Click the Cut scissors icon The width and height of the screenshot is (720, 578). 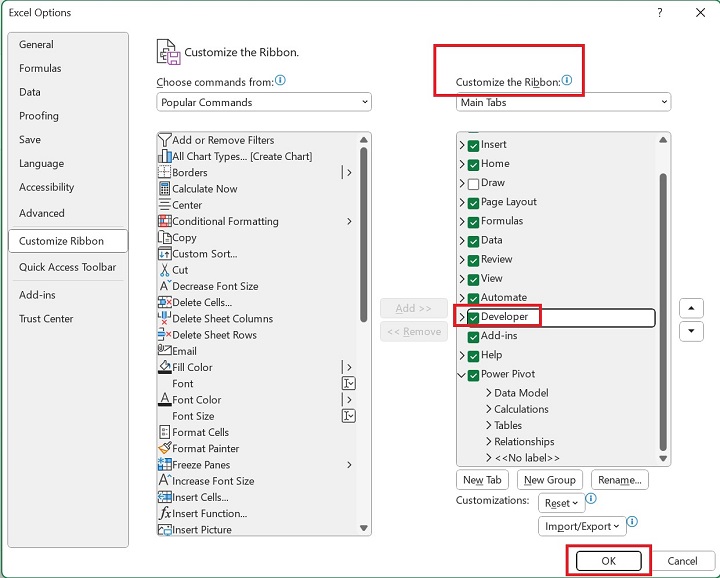coord(165,270)
